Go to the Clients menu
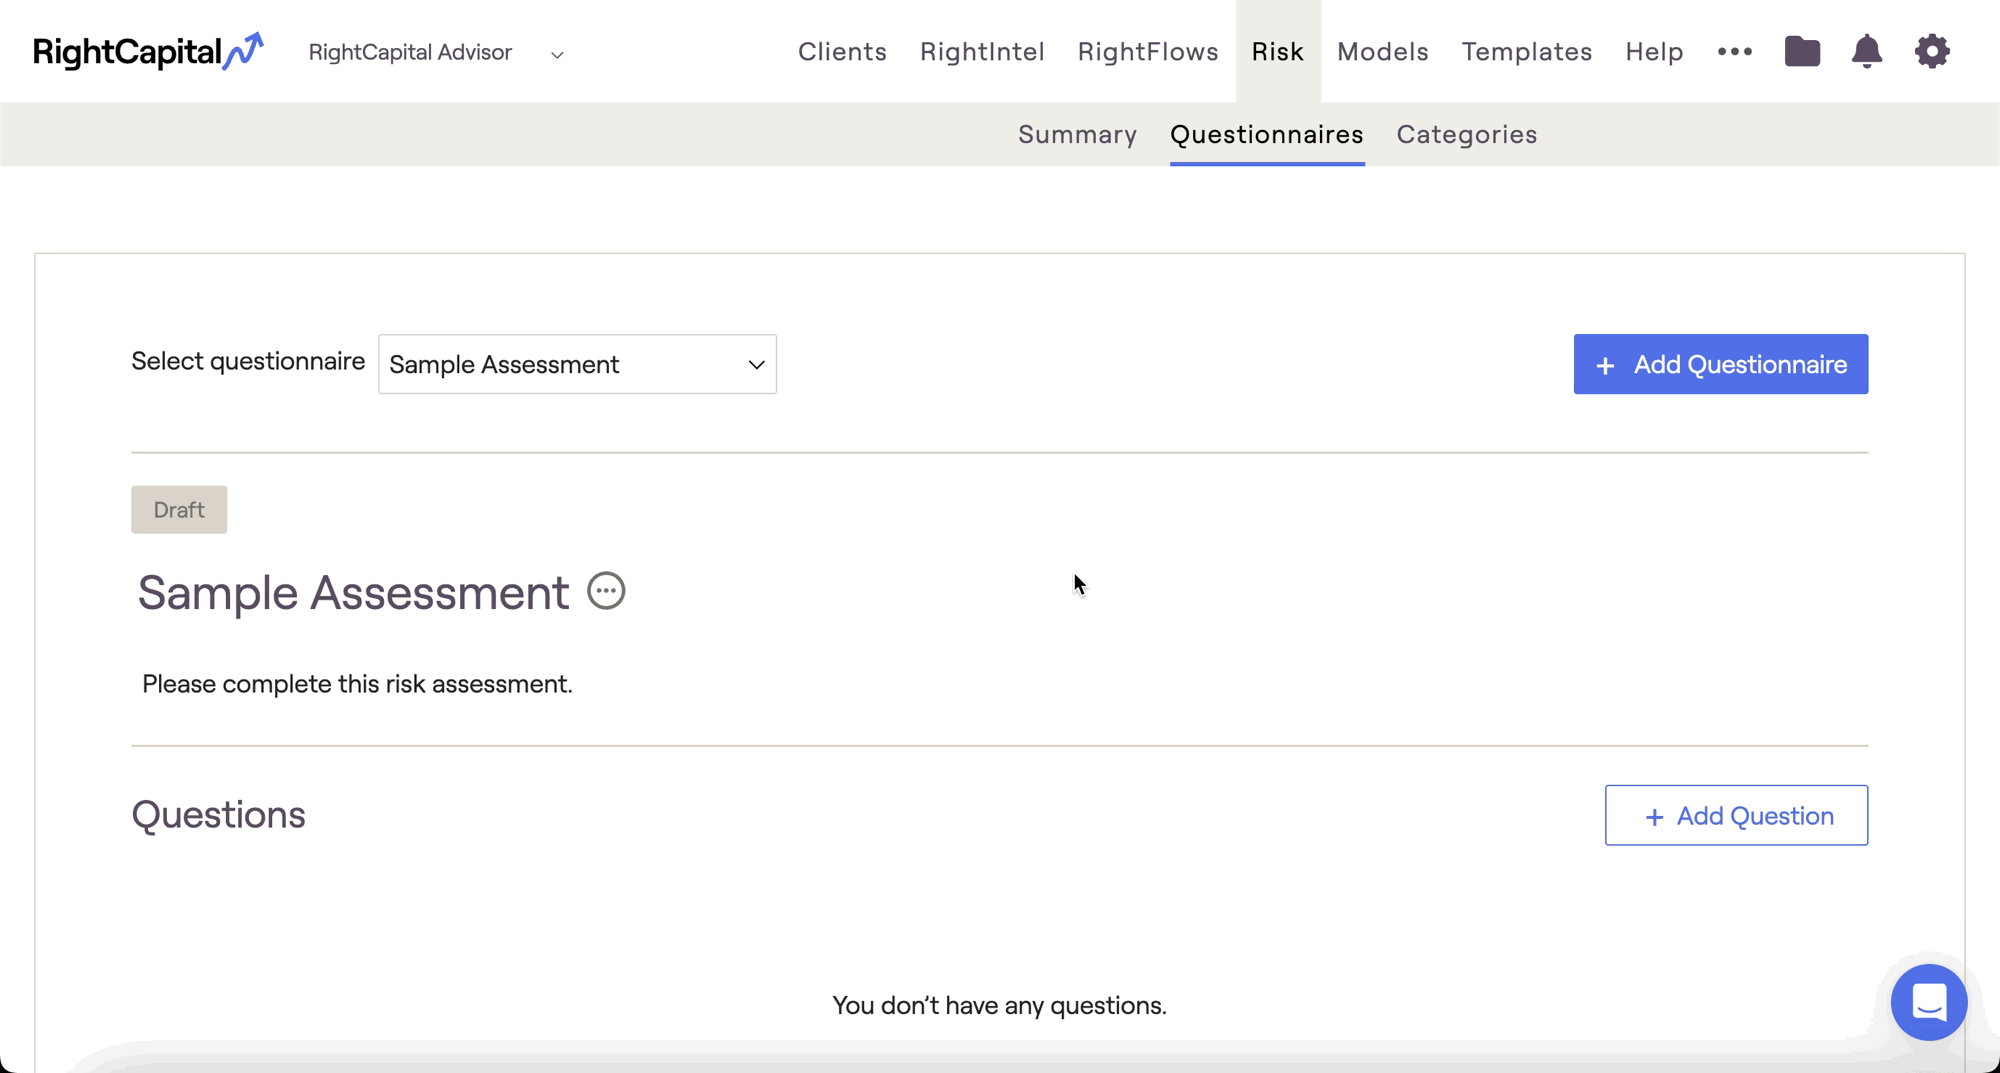This screenshot has width=2000, height=1073. pyautogui.click(x=842, y=51)
